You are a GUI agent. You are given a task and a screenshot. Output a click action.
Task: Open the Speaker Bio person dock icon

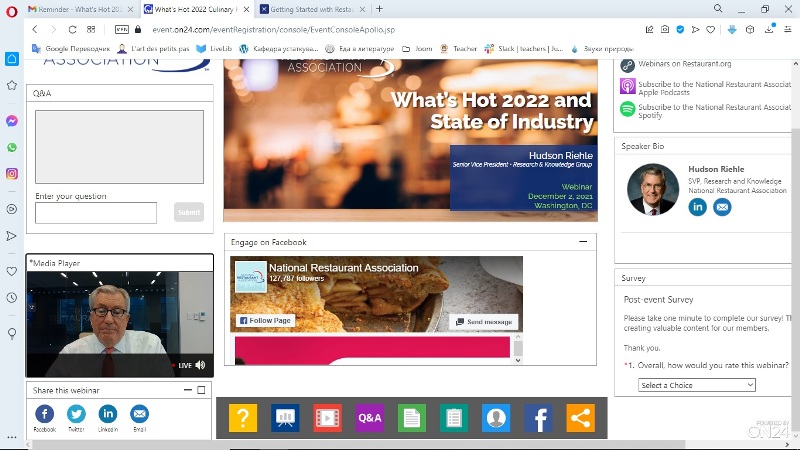coord(496,418)
